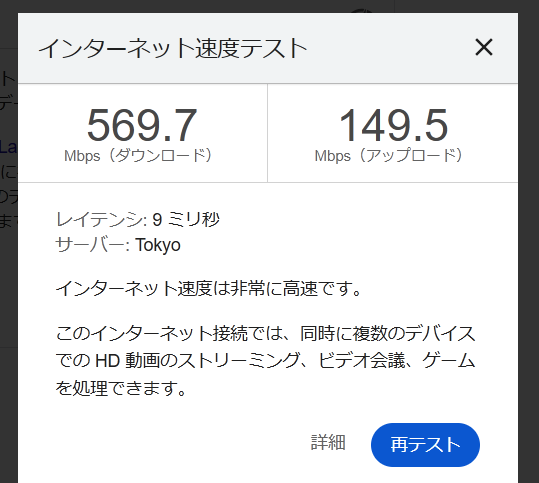Select the 149.5 upload speed value
The image size is (539, 483).
(x=393, y=125)
